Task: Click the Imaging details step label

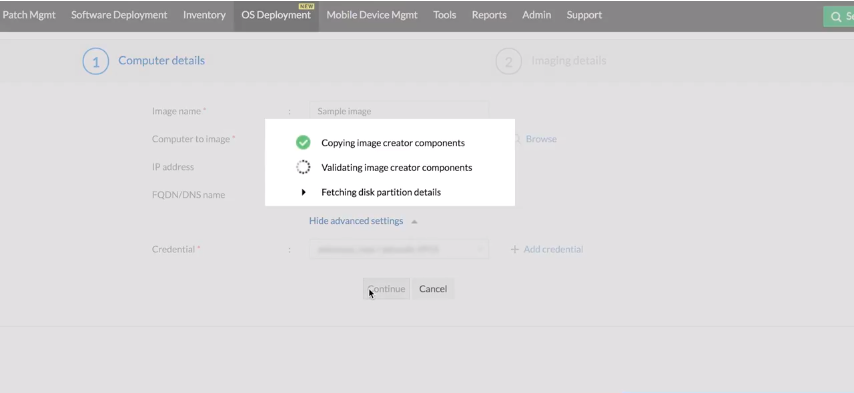Action: pos(569,60)
